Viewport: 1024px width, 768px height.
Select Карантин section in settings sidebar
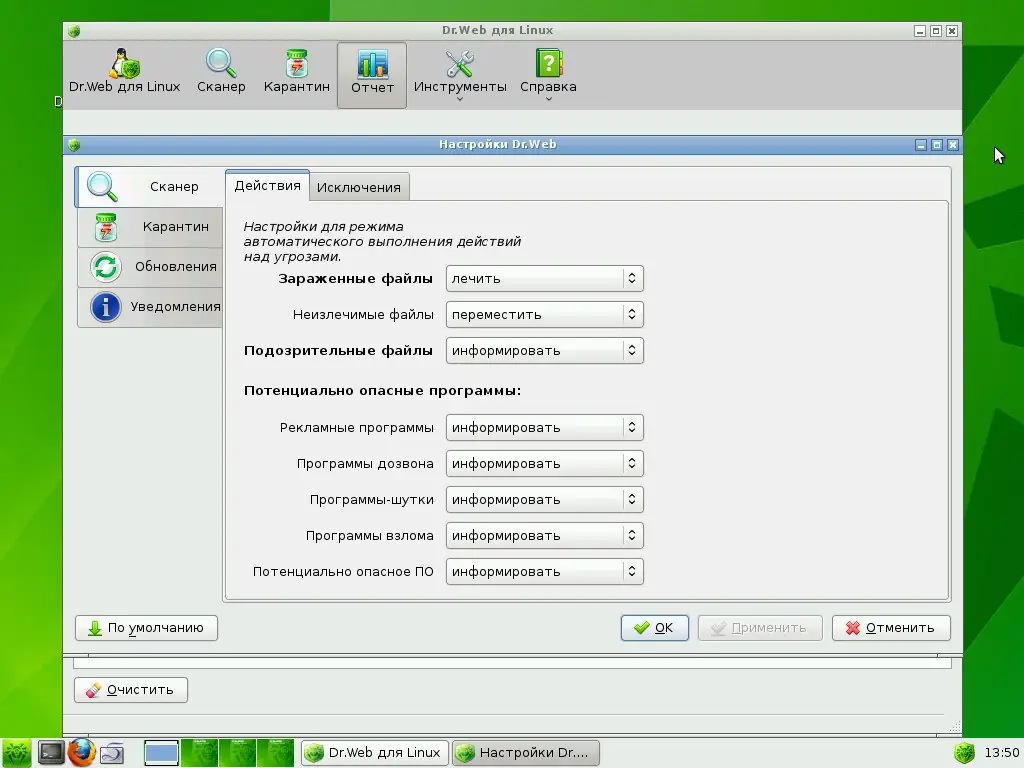tap(150, 227)
